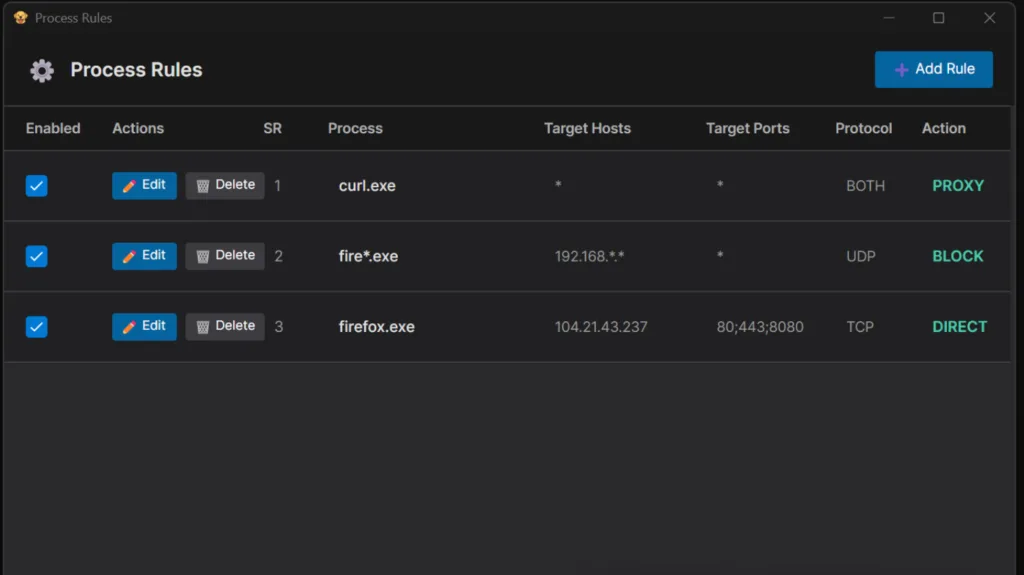The image size is (1024, 575).
Task: Click the Process column header
Action: (355, 129)
